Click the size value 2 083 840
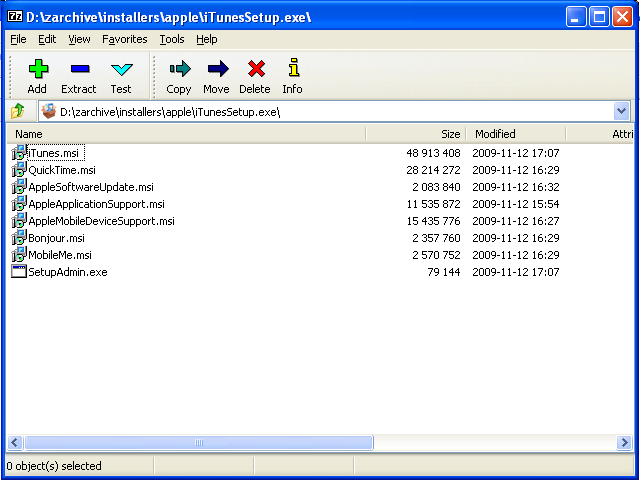Viewport: 640px width, 480px height. coord(436,187)
